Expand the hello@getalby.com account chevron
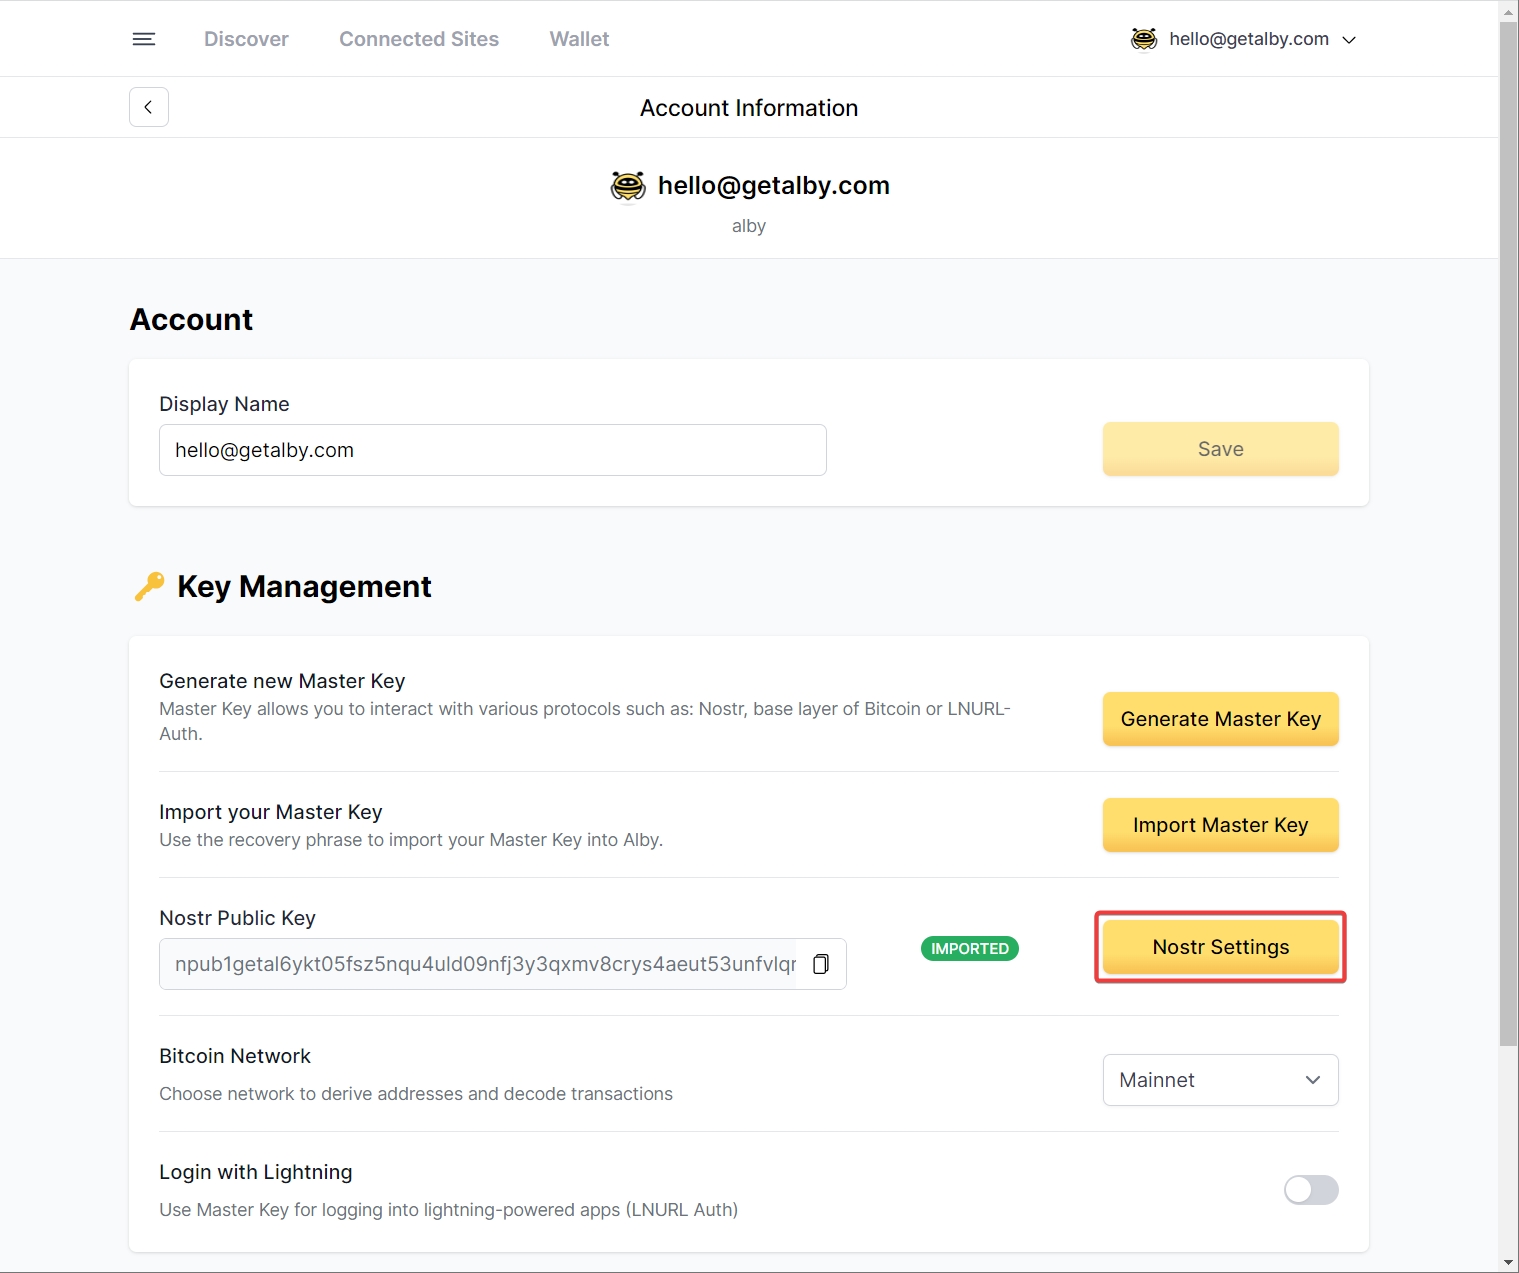The width and height of the screenshot is (1519, 1273). pyautogui.click(x=1349, y=40)
